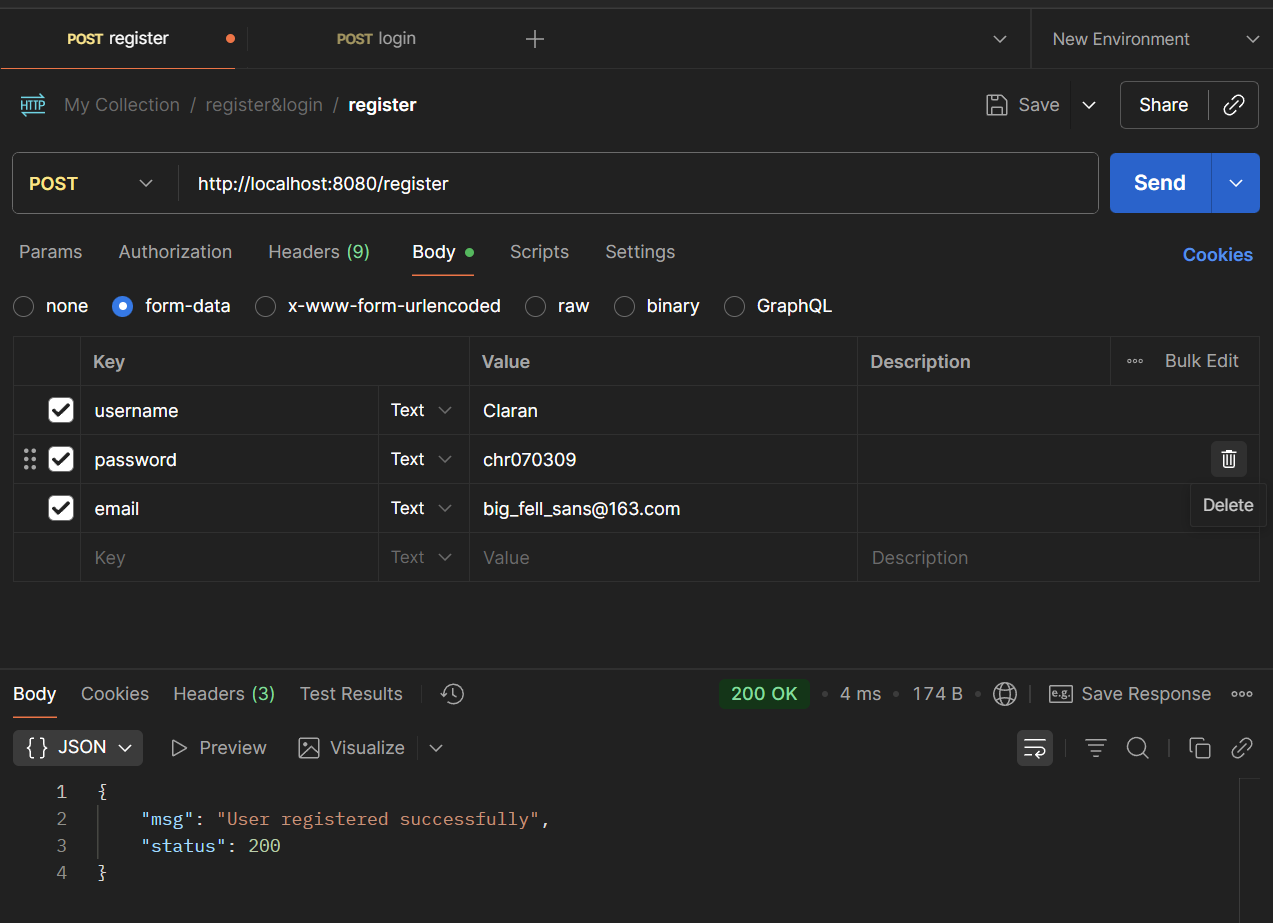Open the Cookies link
The height and width of the screenshot is (923, 1273).
(1217, 255)
